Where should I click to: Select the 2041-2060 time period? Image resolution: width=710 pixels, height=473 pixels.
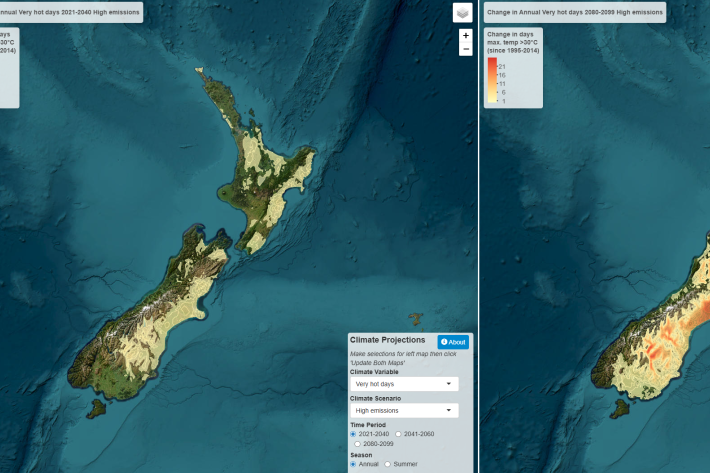click(x=398, y=434)
